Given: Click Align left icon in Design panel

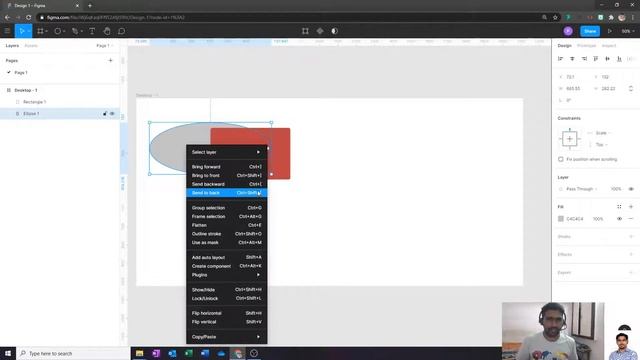Looking at the screenshot, I should (x=560, y=59).
